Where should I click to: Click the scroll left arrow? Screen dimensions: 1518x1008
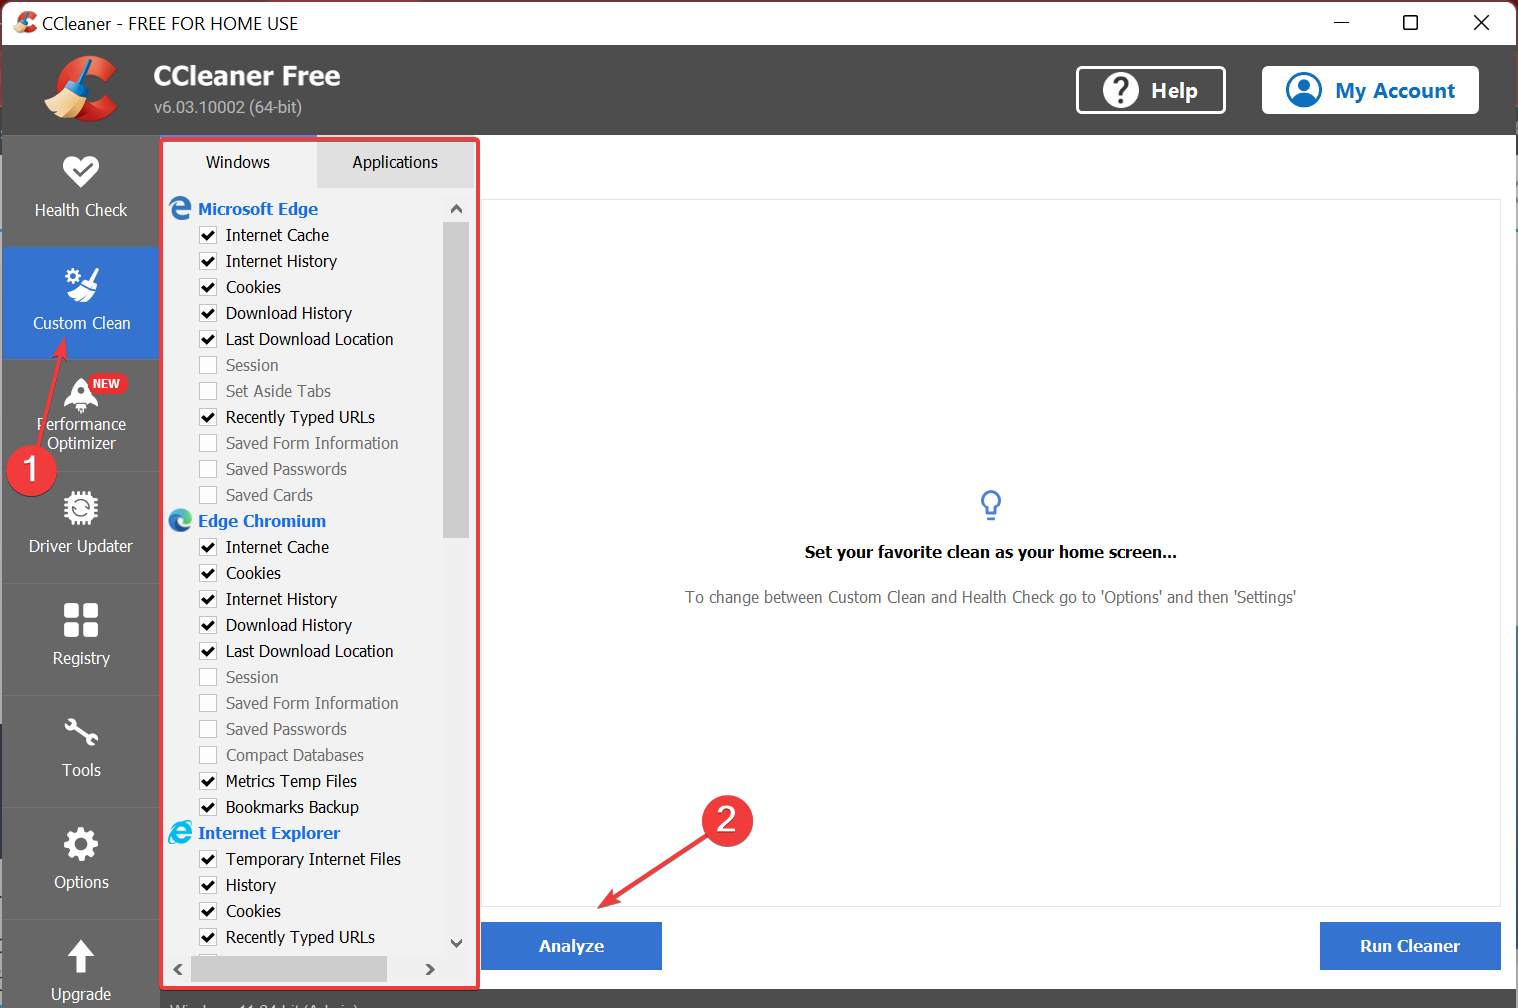tap(178, 969)
